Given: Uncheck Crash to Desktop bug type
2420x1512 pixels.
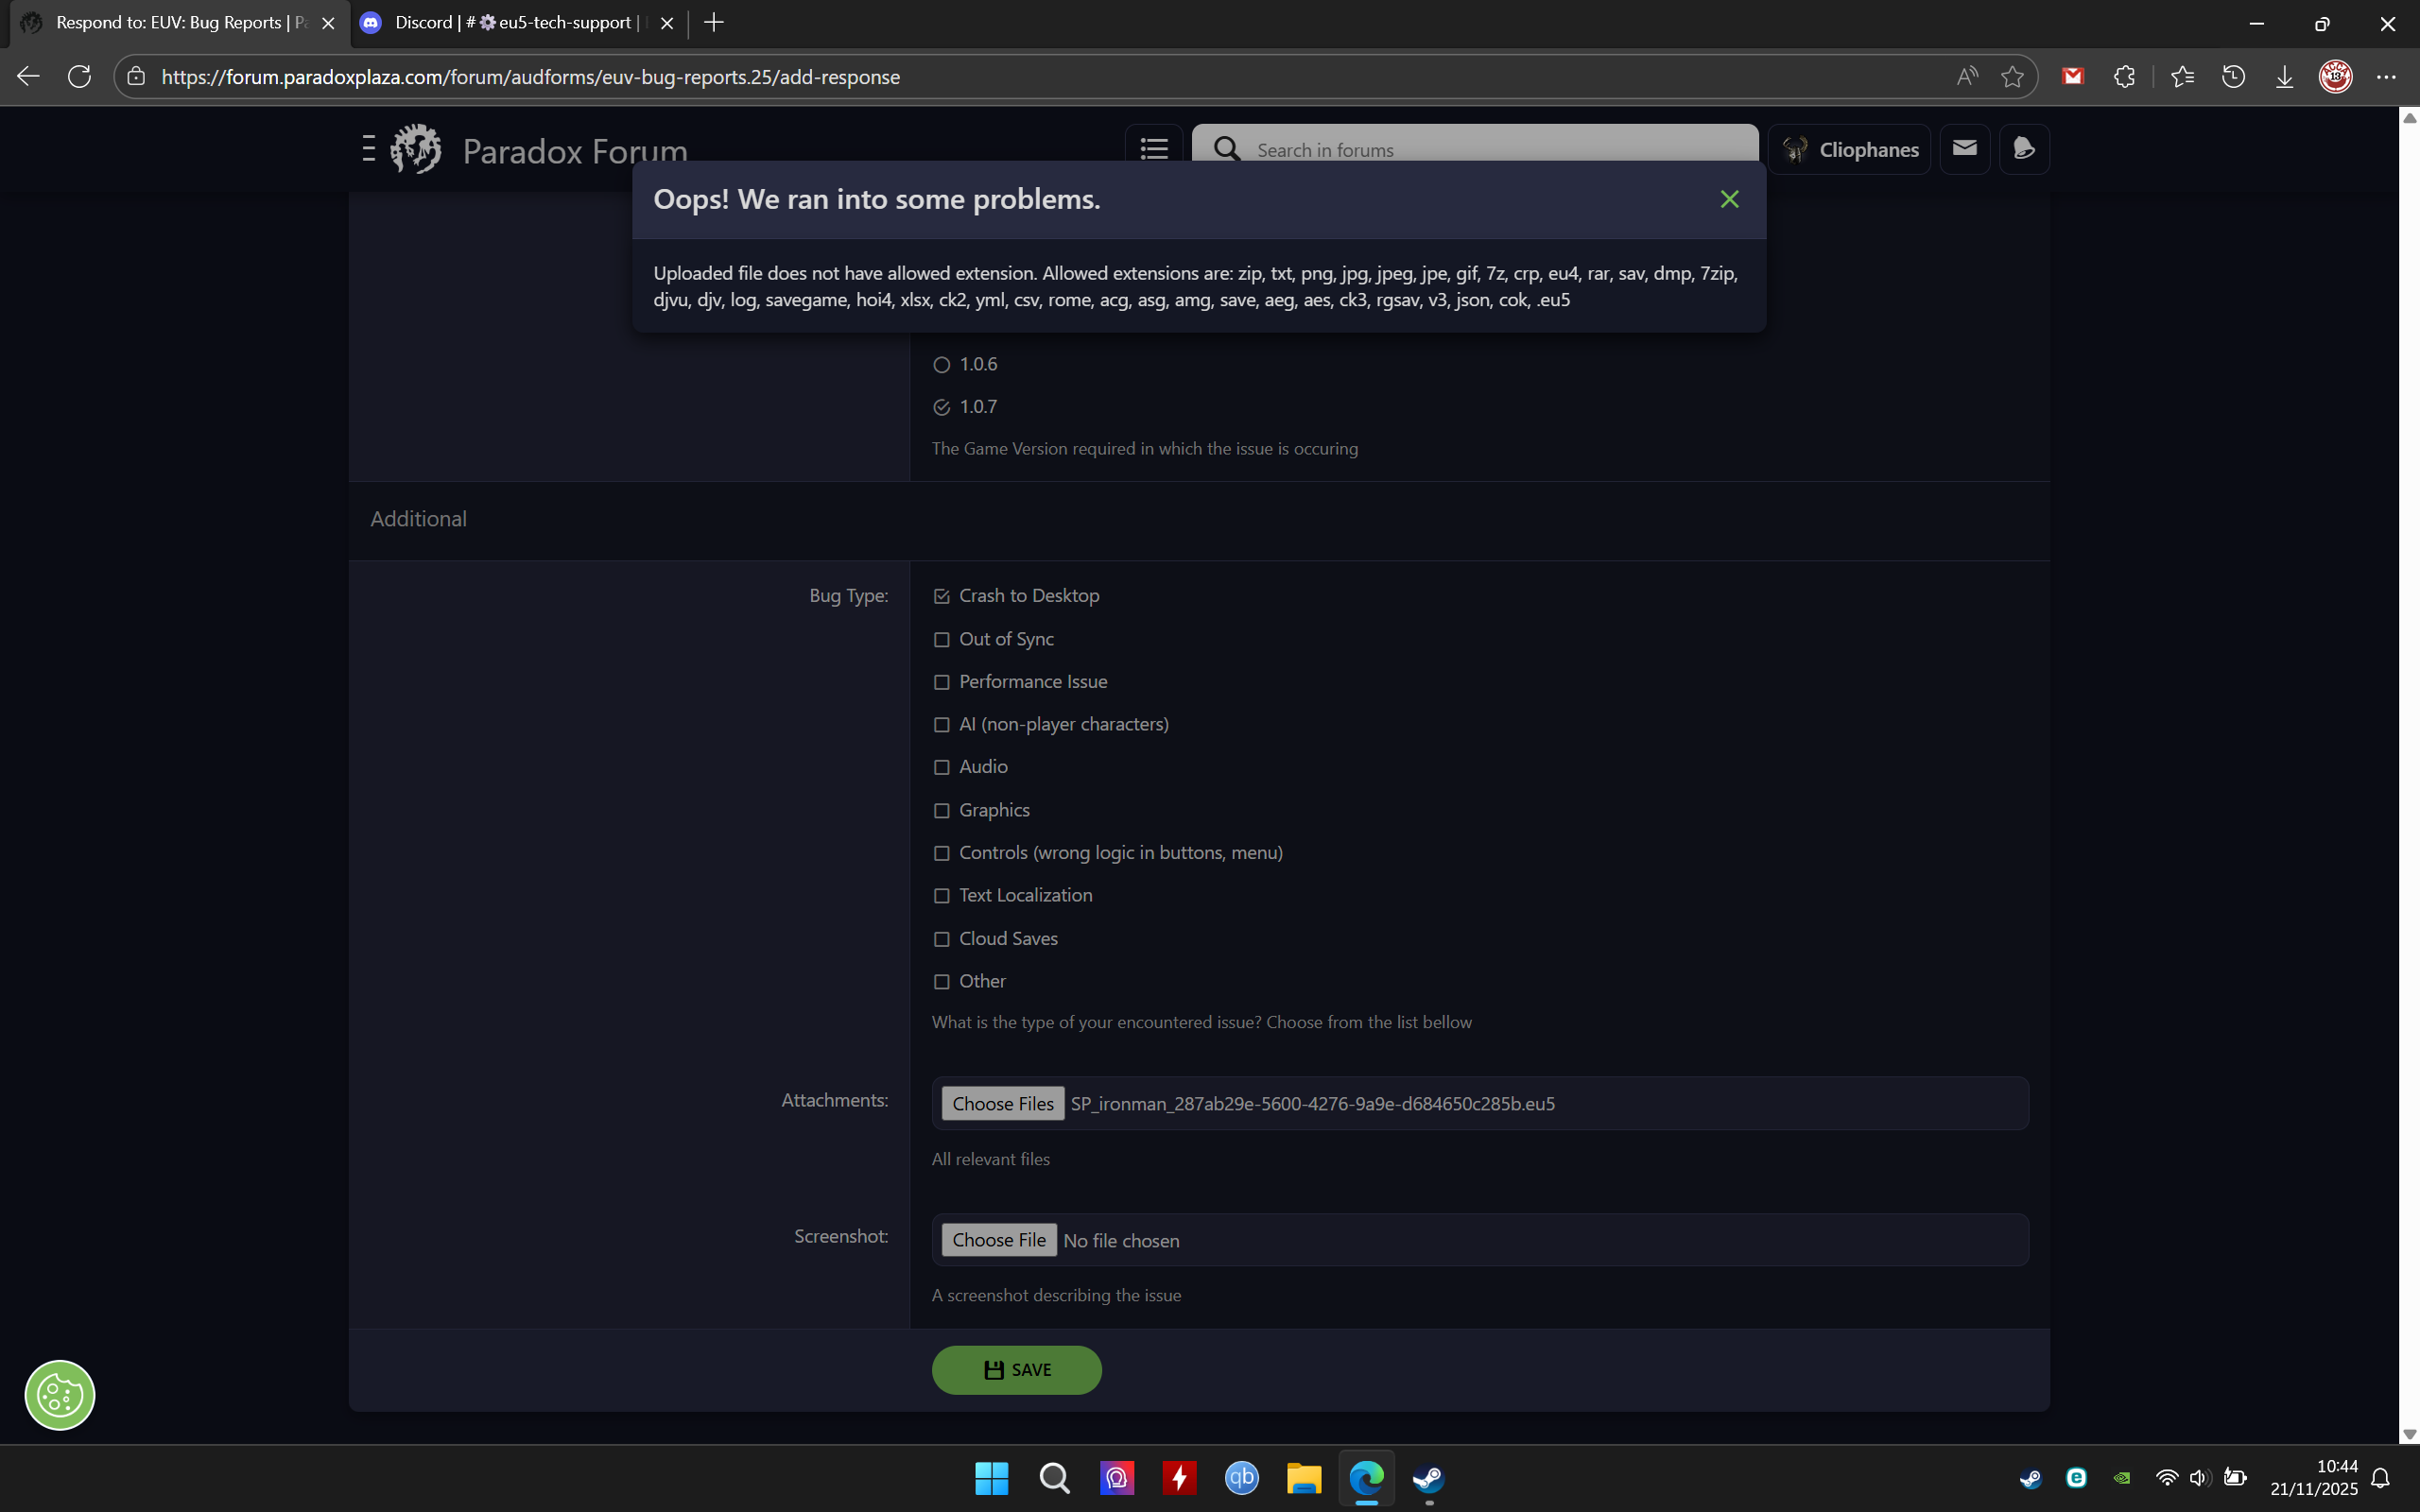Looking at the screenshot, I should [941, 596].
